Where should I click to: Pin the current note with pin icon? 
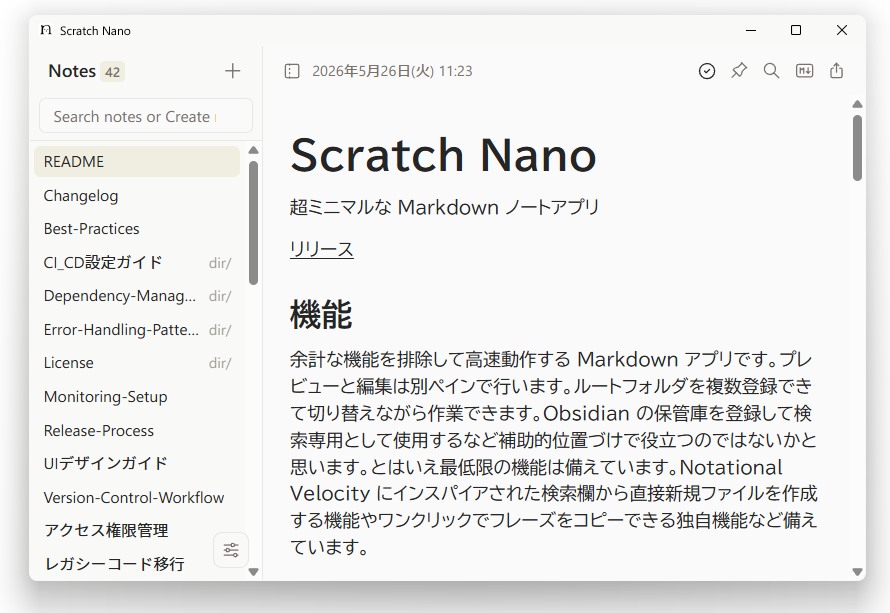[x=739, y=71]
